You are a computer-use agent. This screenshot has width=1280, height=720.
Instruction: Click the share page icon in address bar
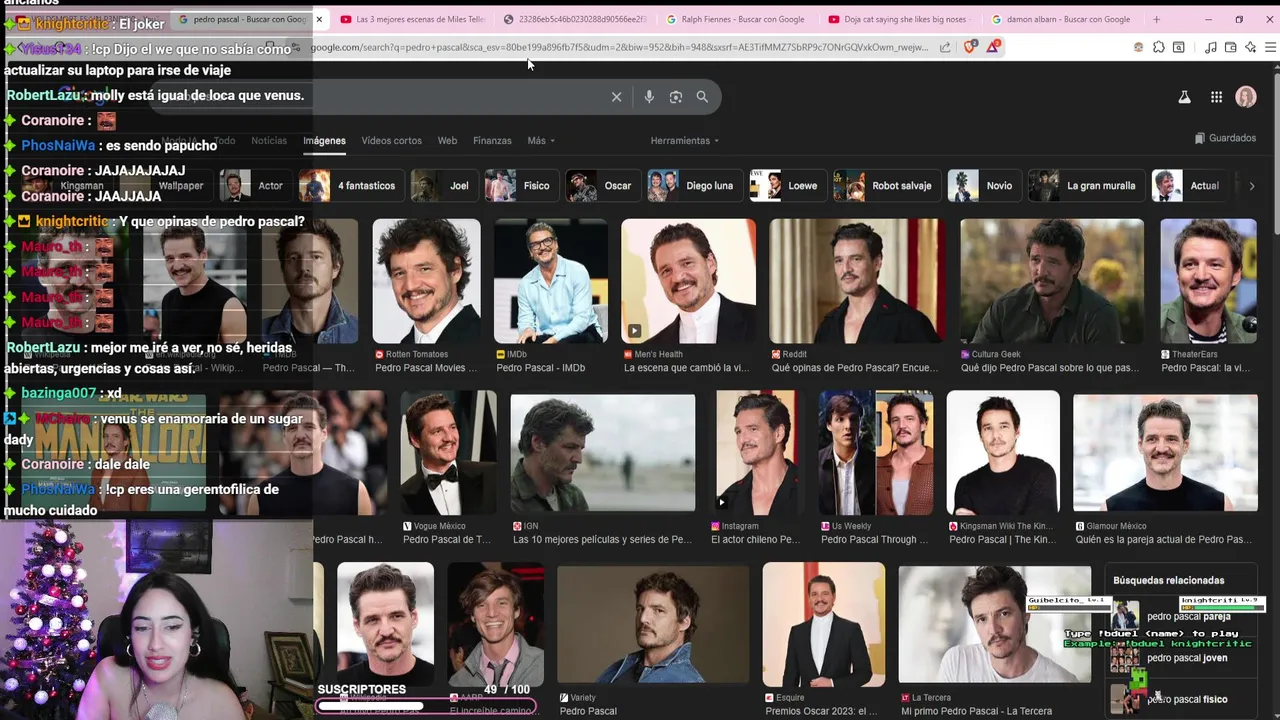point(945,47)
